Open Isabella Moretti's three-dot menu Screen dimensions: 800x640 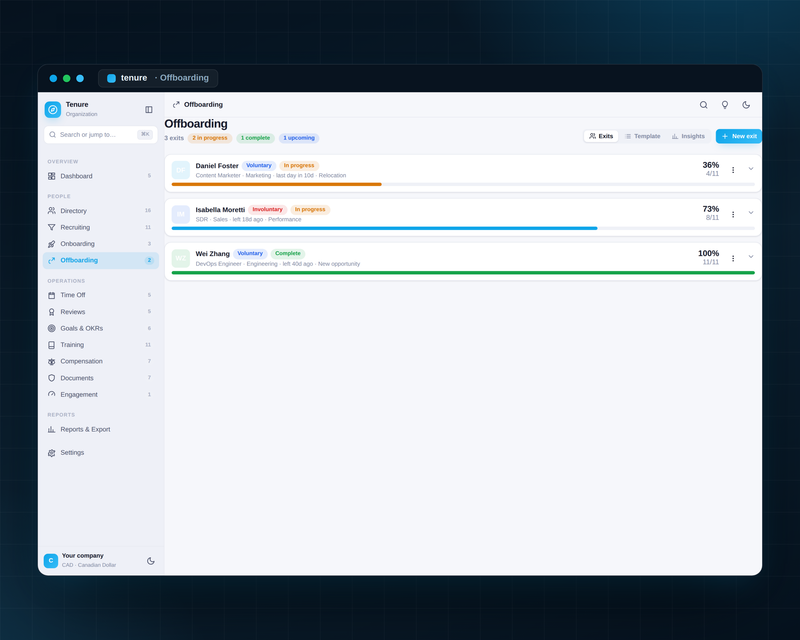click(733, 214)
